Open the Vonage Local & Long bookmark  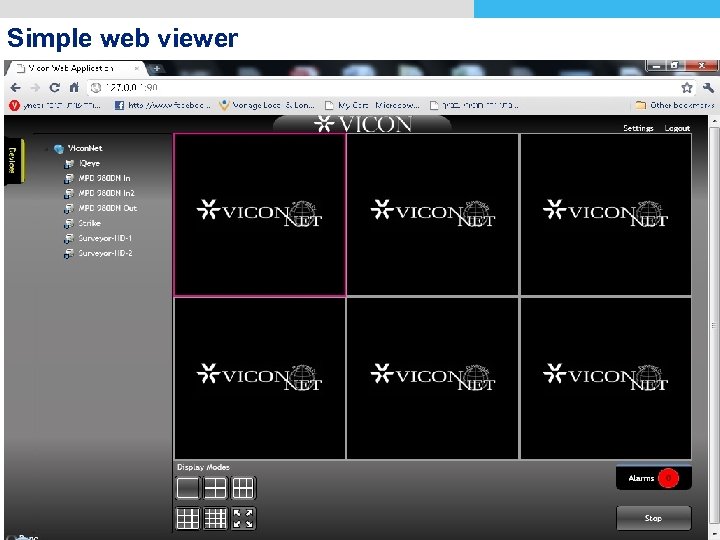coord(267,106)
